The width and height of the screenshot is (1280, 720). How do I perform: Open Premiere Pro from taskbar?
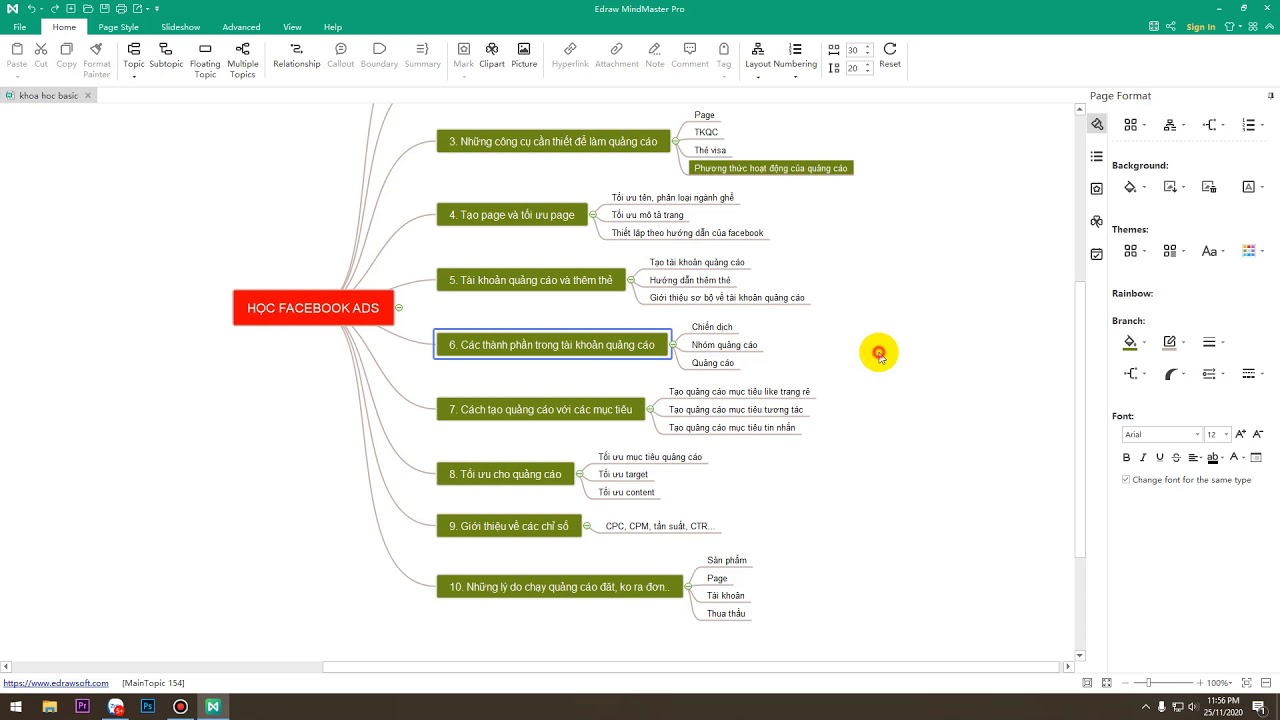click(82, 706)
